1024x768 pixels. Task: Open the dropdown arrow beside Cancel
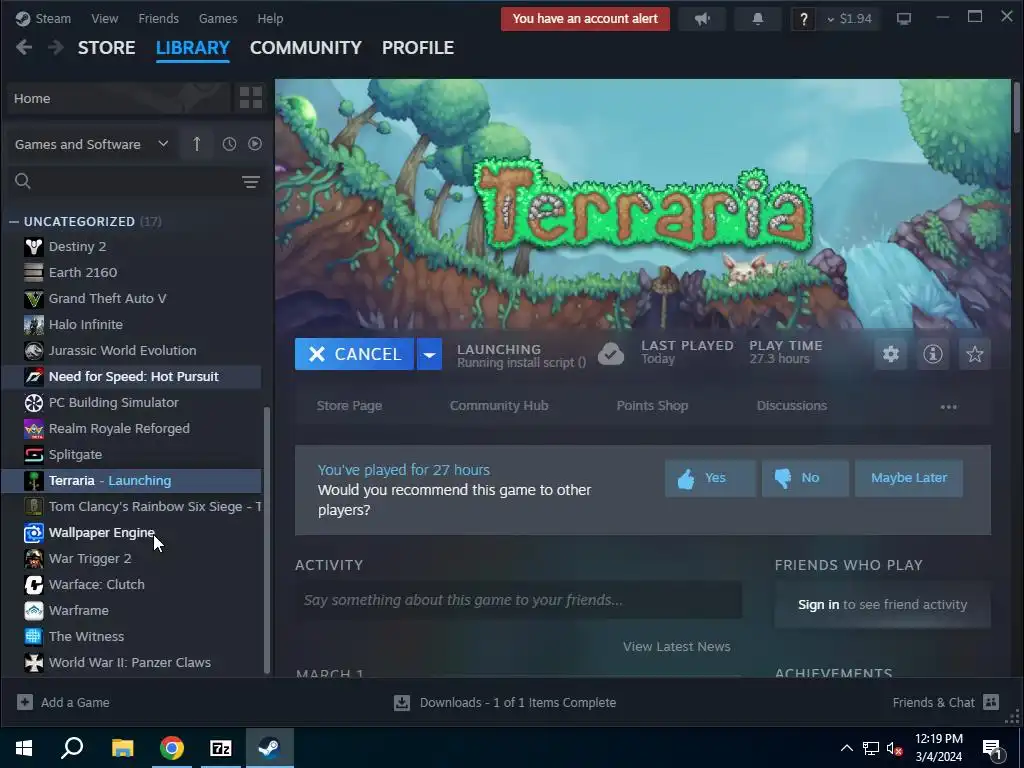pos(429,354)
